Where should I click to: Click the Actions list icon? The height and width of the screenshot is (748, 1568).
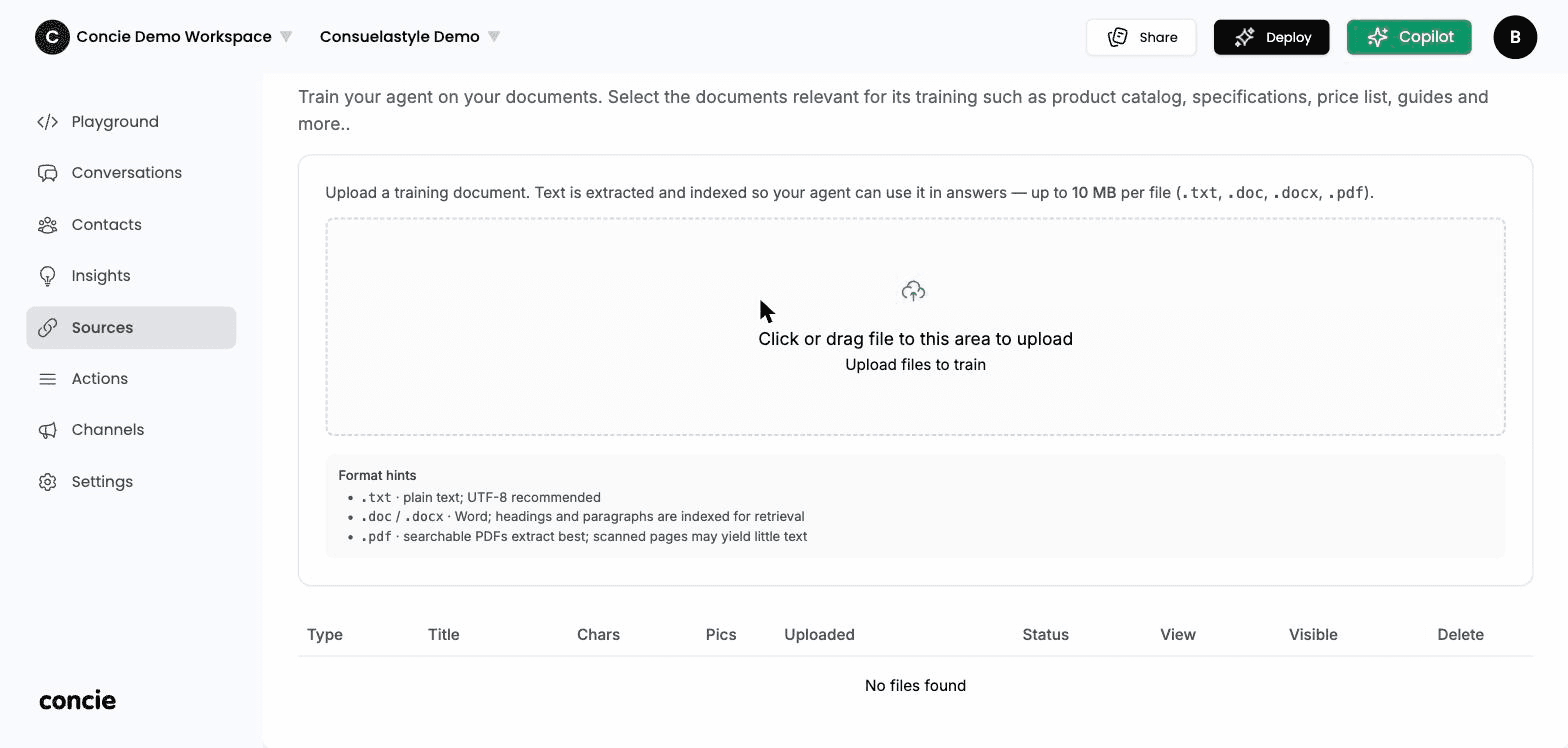[47, 379]
